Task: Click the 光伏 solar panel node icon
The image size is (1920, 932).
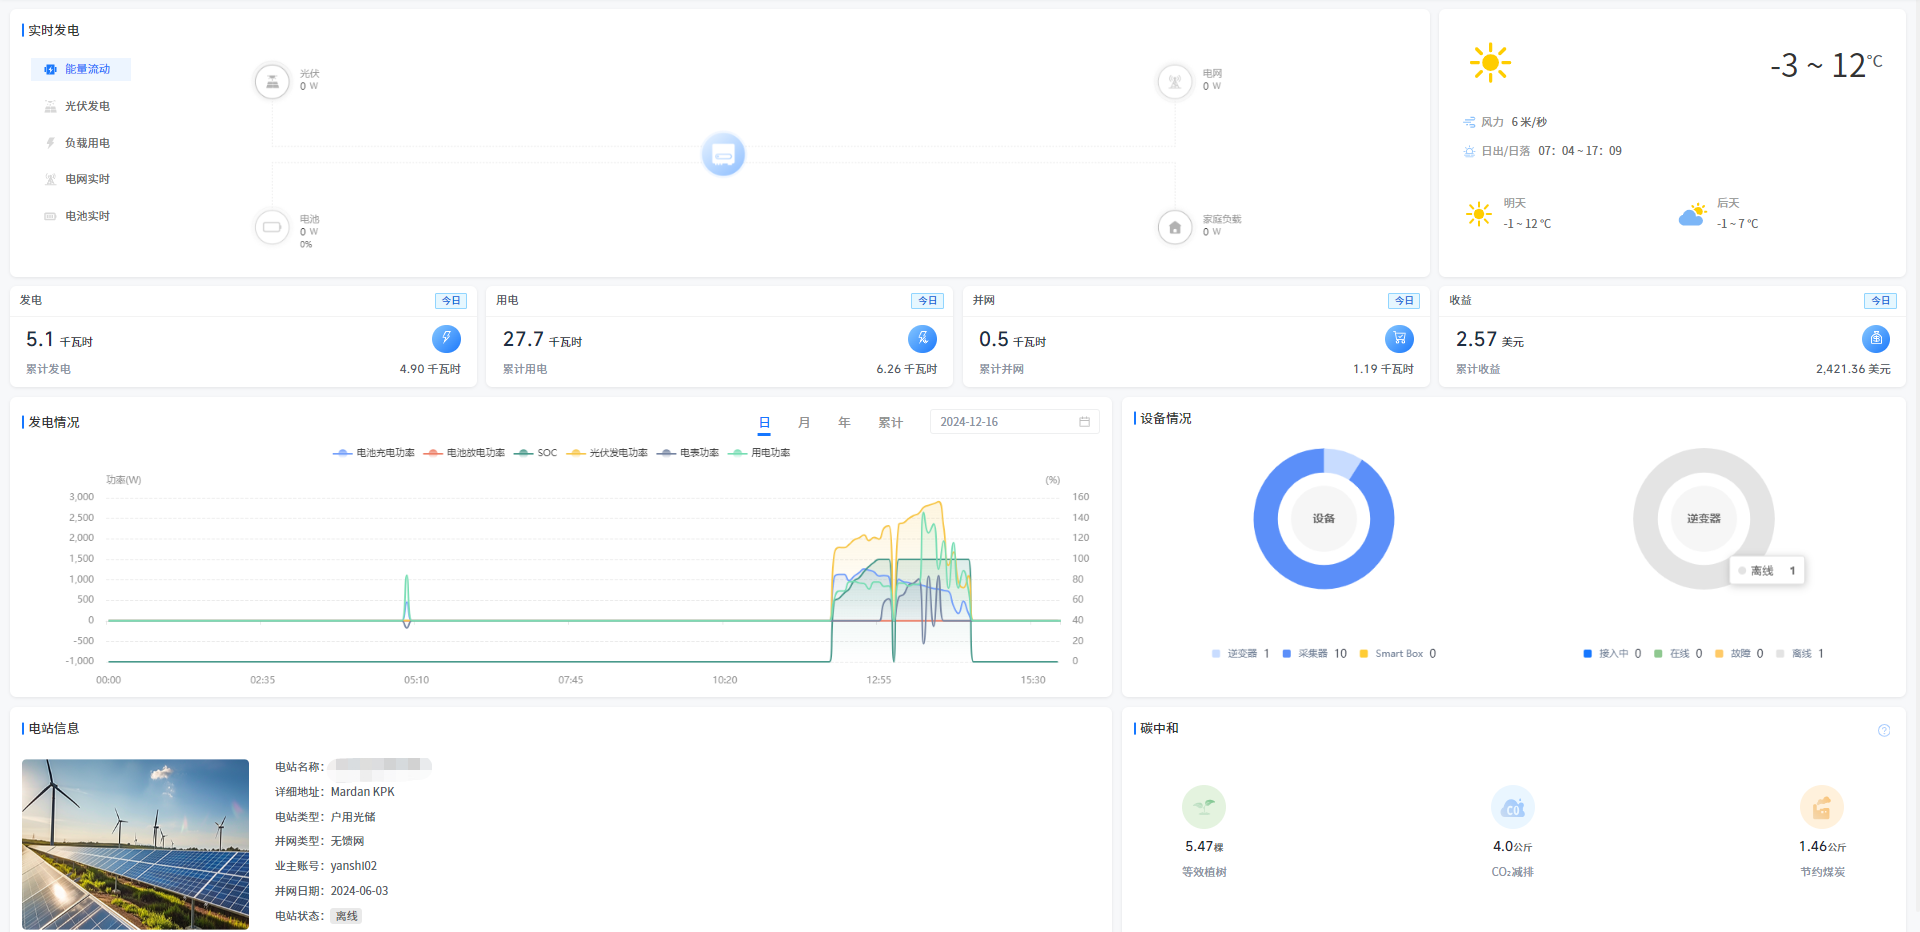Action: (272, 81)
